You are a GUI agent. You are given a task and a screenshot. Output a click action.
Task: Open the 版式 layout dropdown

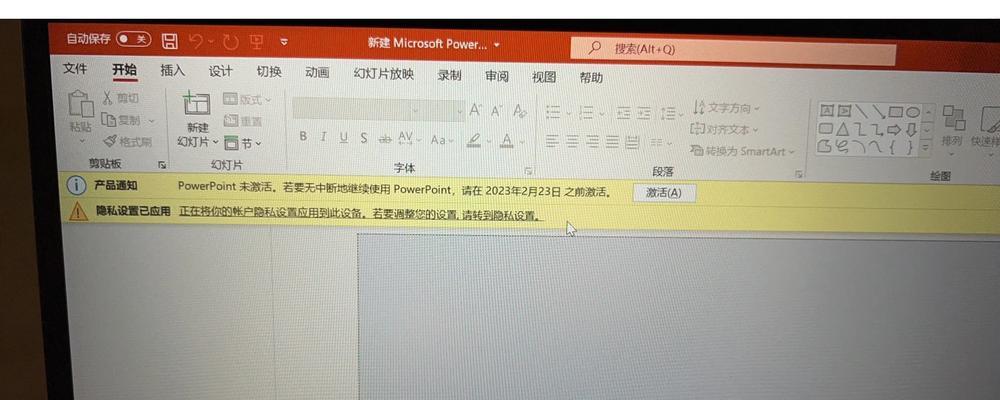pos(247,100)
